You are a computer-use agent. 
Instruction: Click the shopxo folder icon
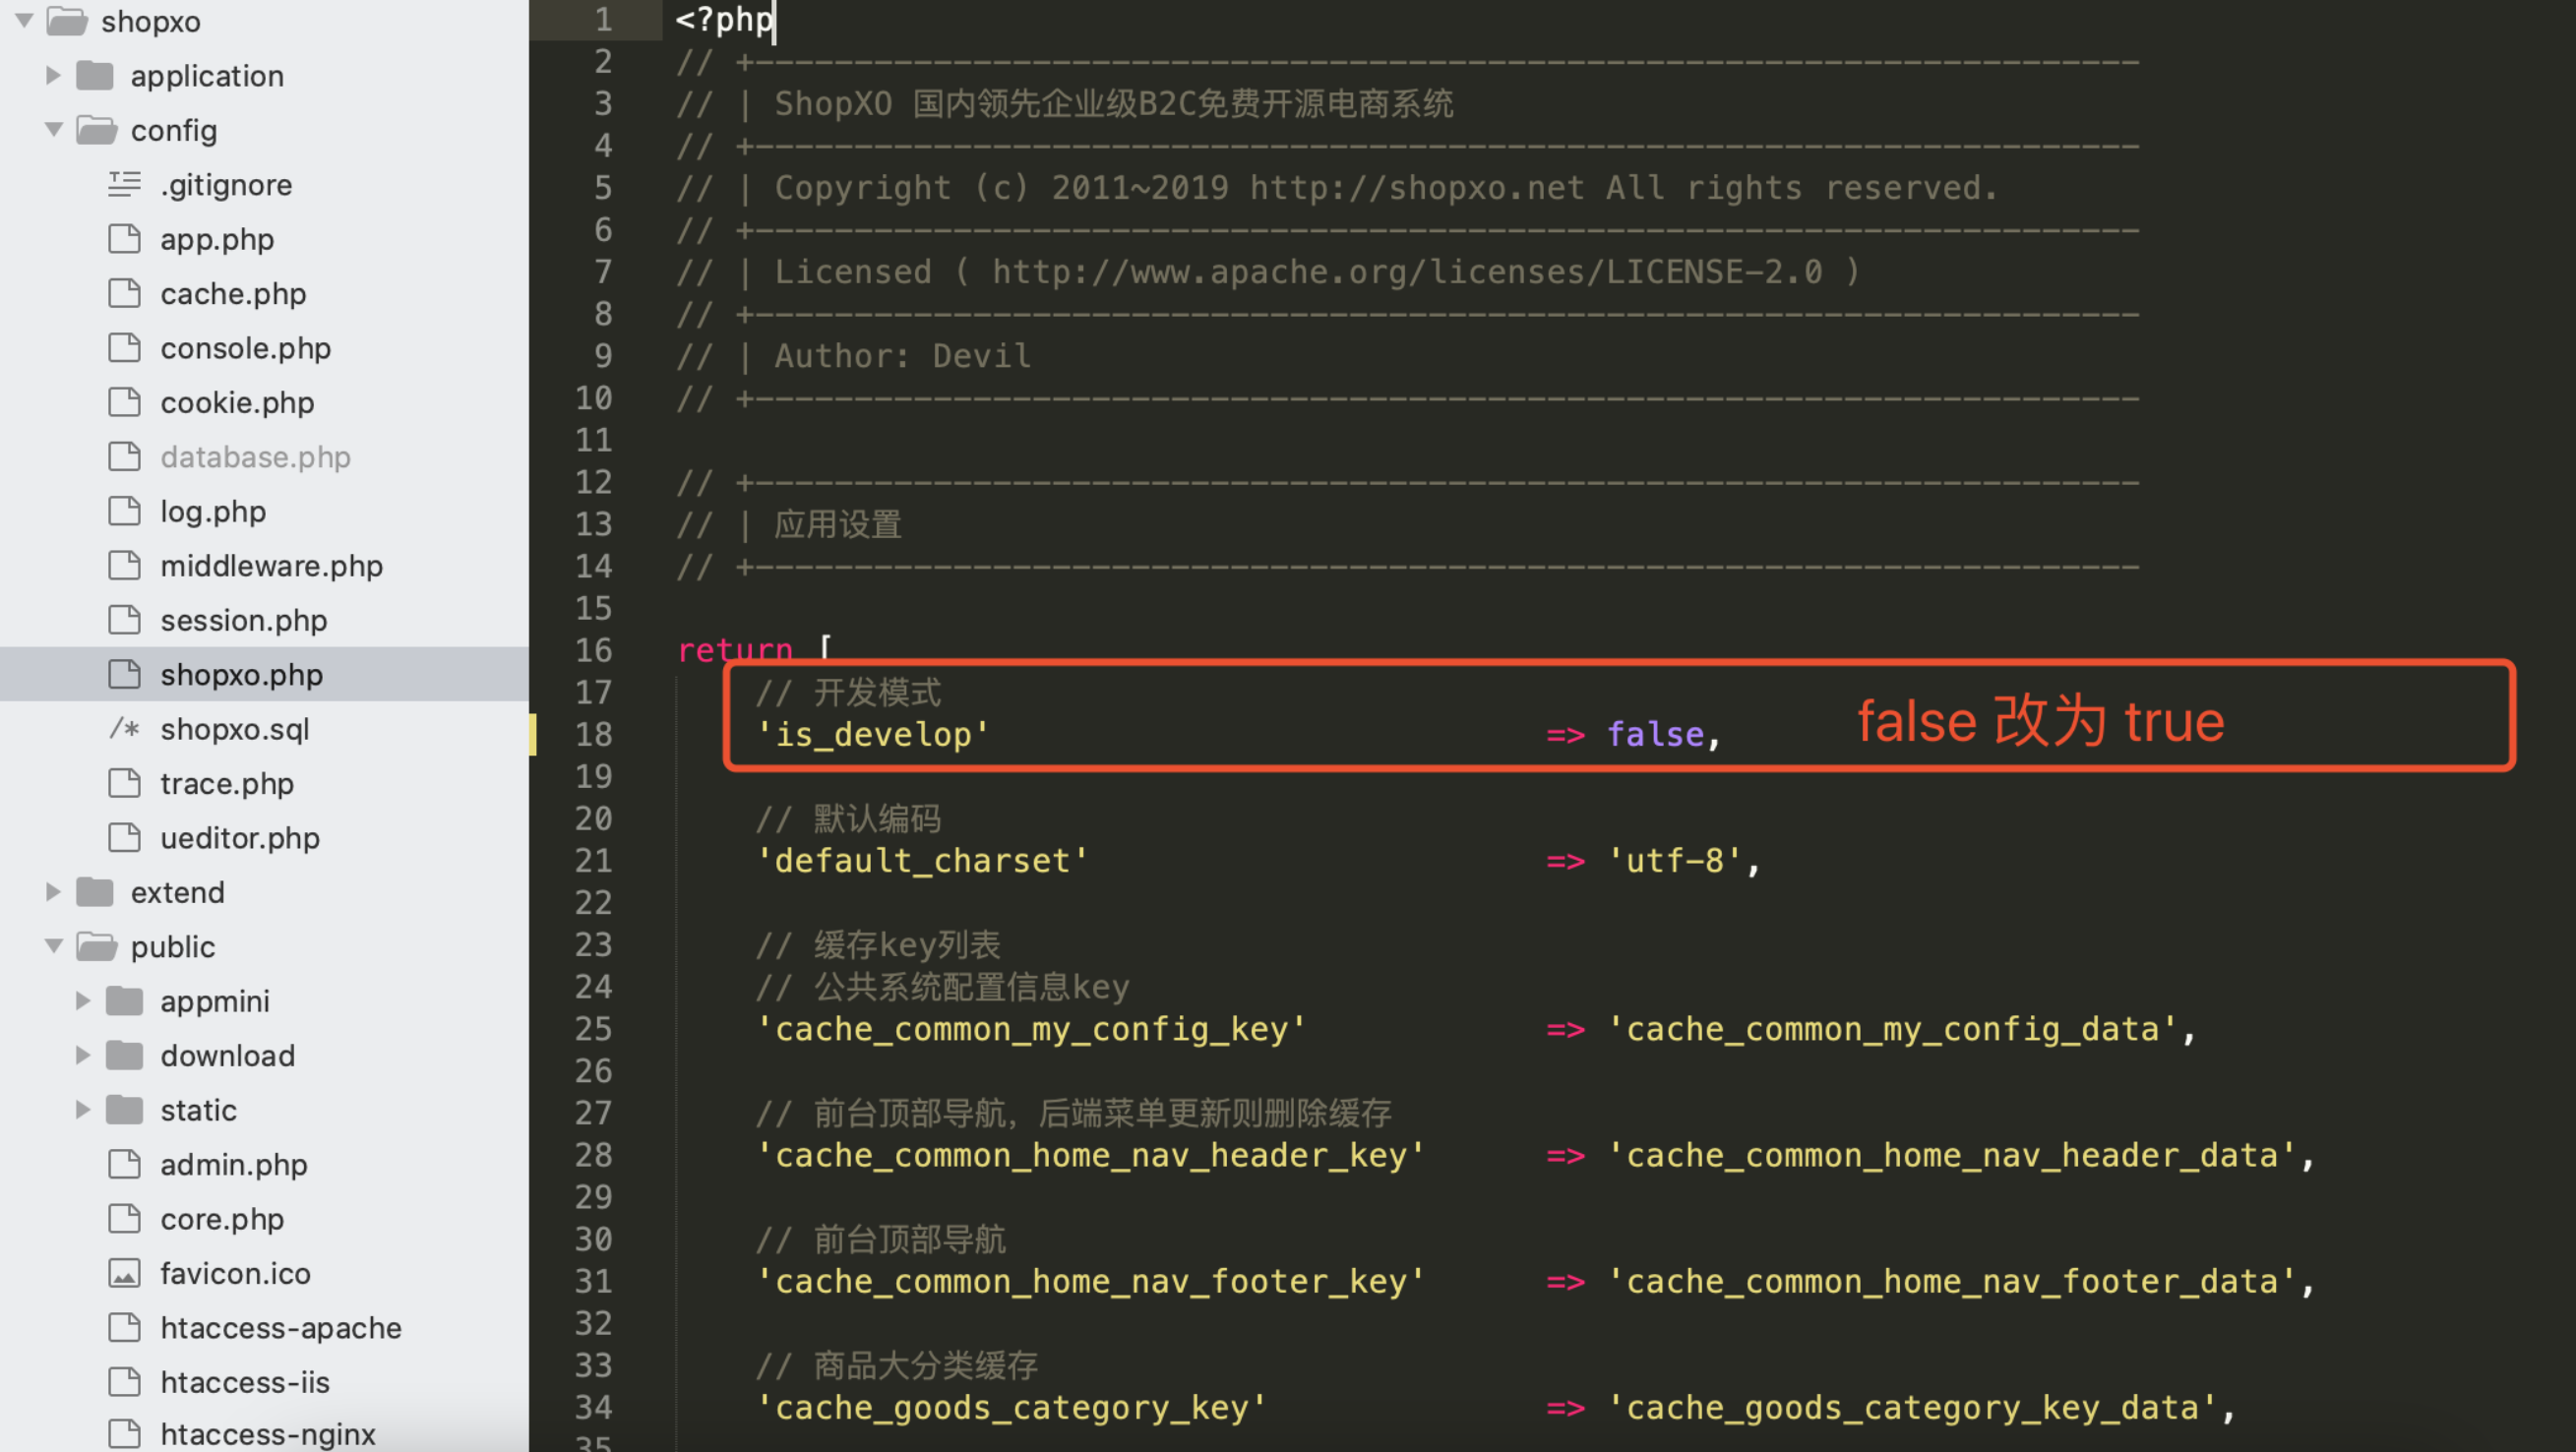(67, 21)
